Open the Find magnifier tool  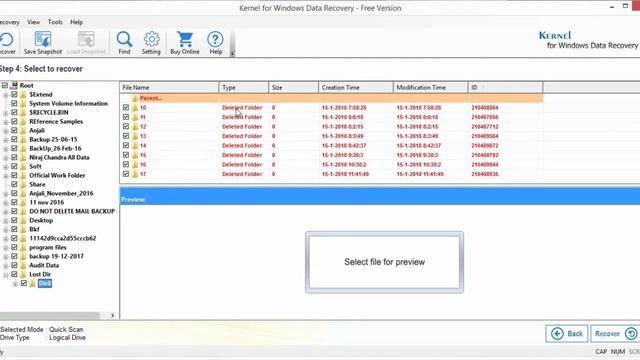[x=124, y=40]
